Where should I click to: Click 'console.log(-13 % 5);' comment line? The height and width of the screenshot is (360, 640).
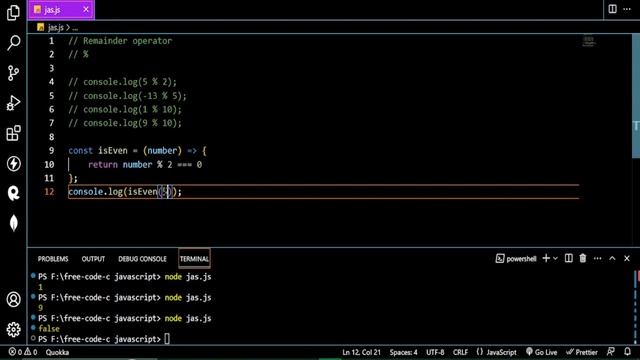[127, 96]
